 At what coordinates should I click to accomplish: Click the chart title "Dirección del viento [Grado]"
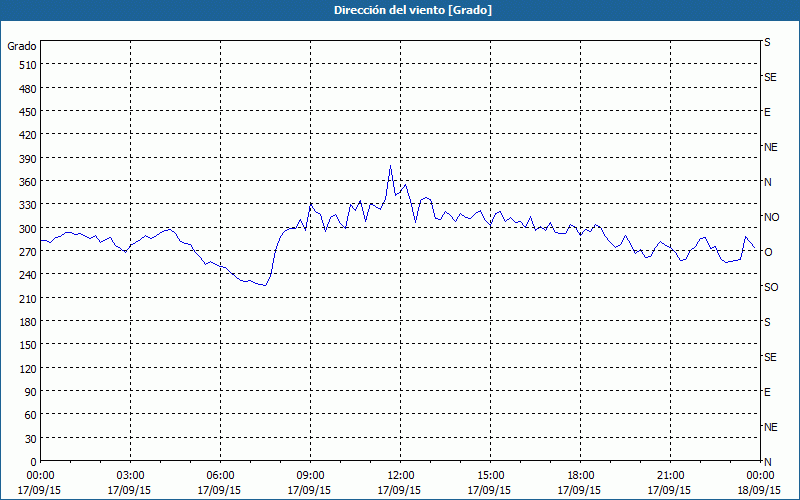click(413, 10)
